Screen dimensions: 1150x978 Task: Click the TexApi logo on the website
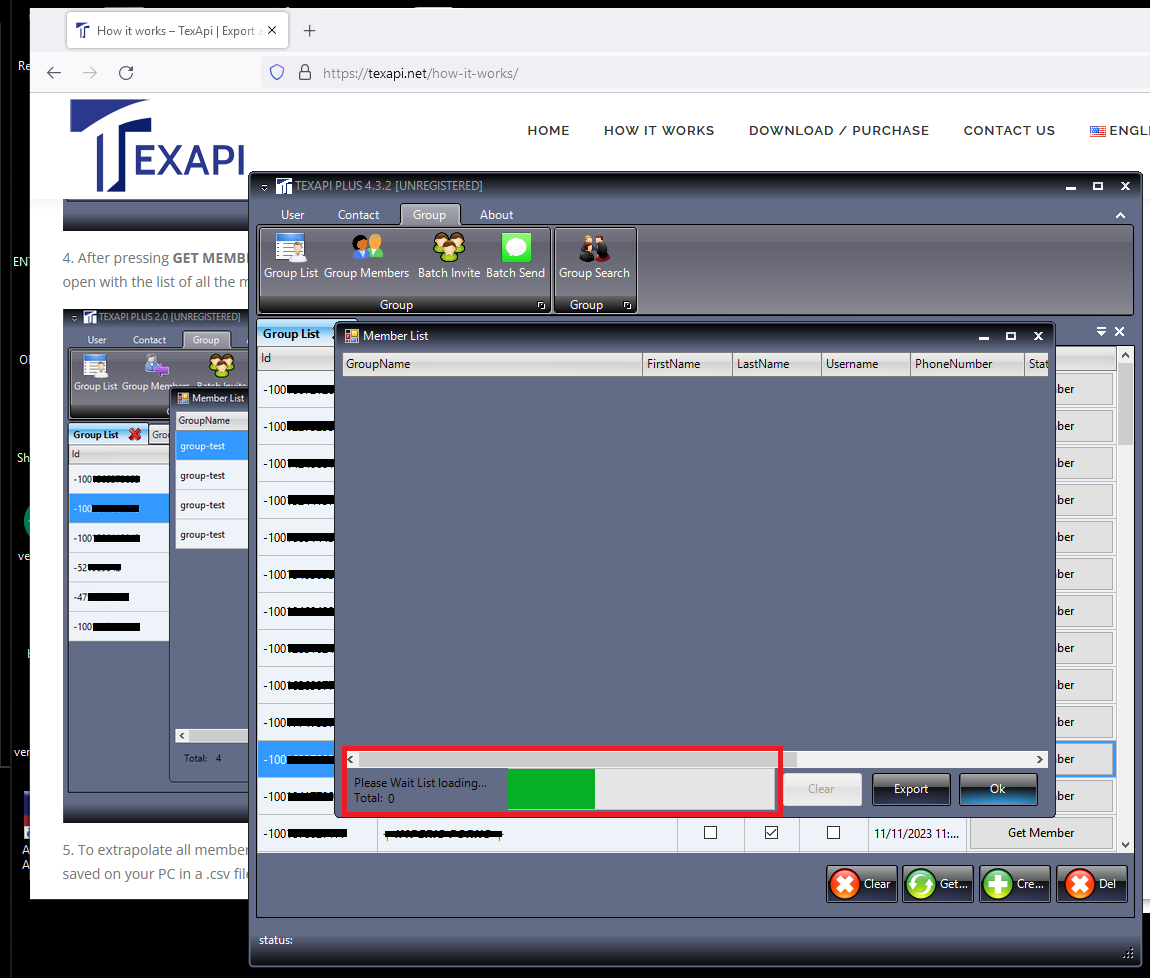(x=157, y=146)
